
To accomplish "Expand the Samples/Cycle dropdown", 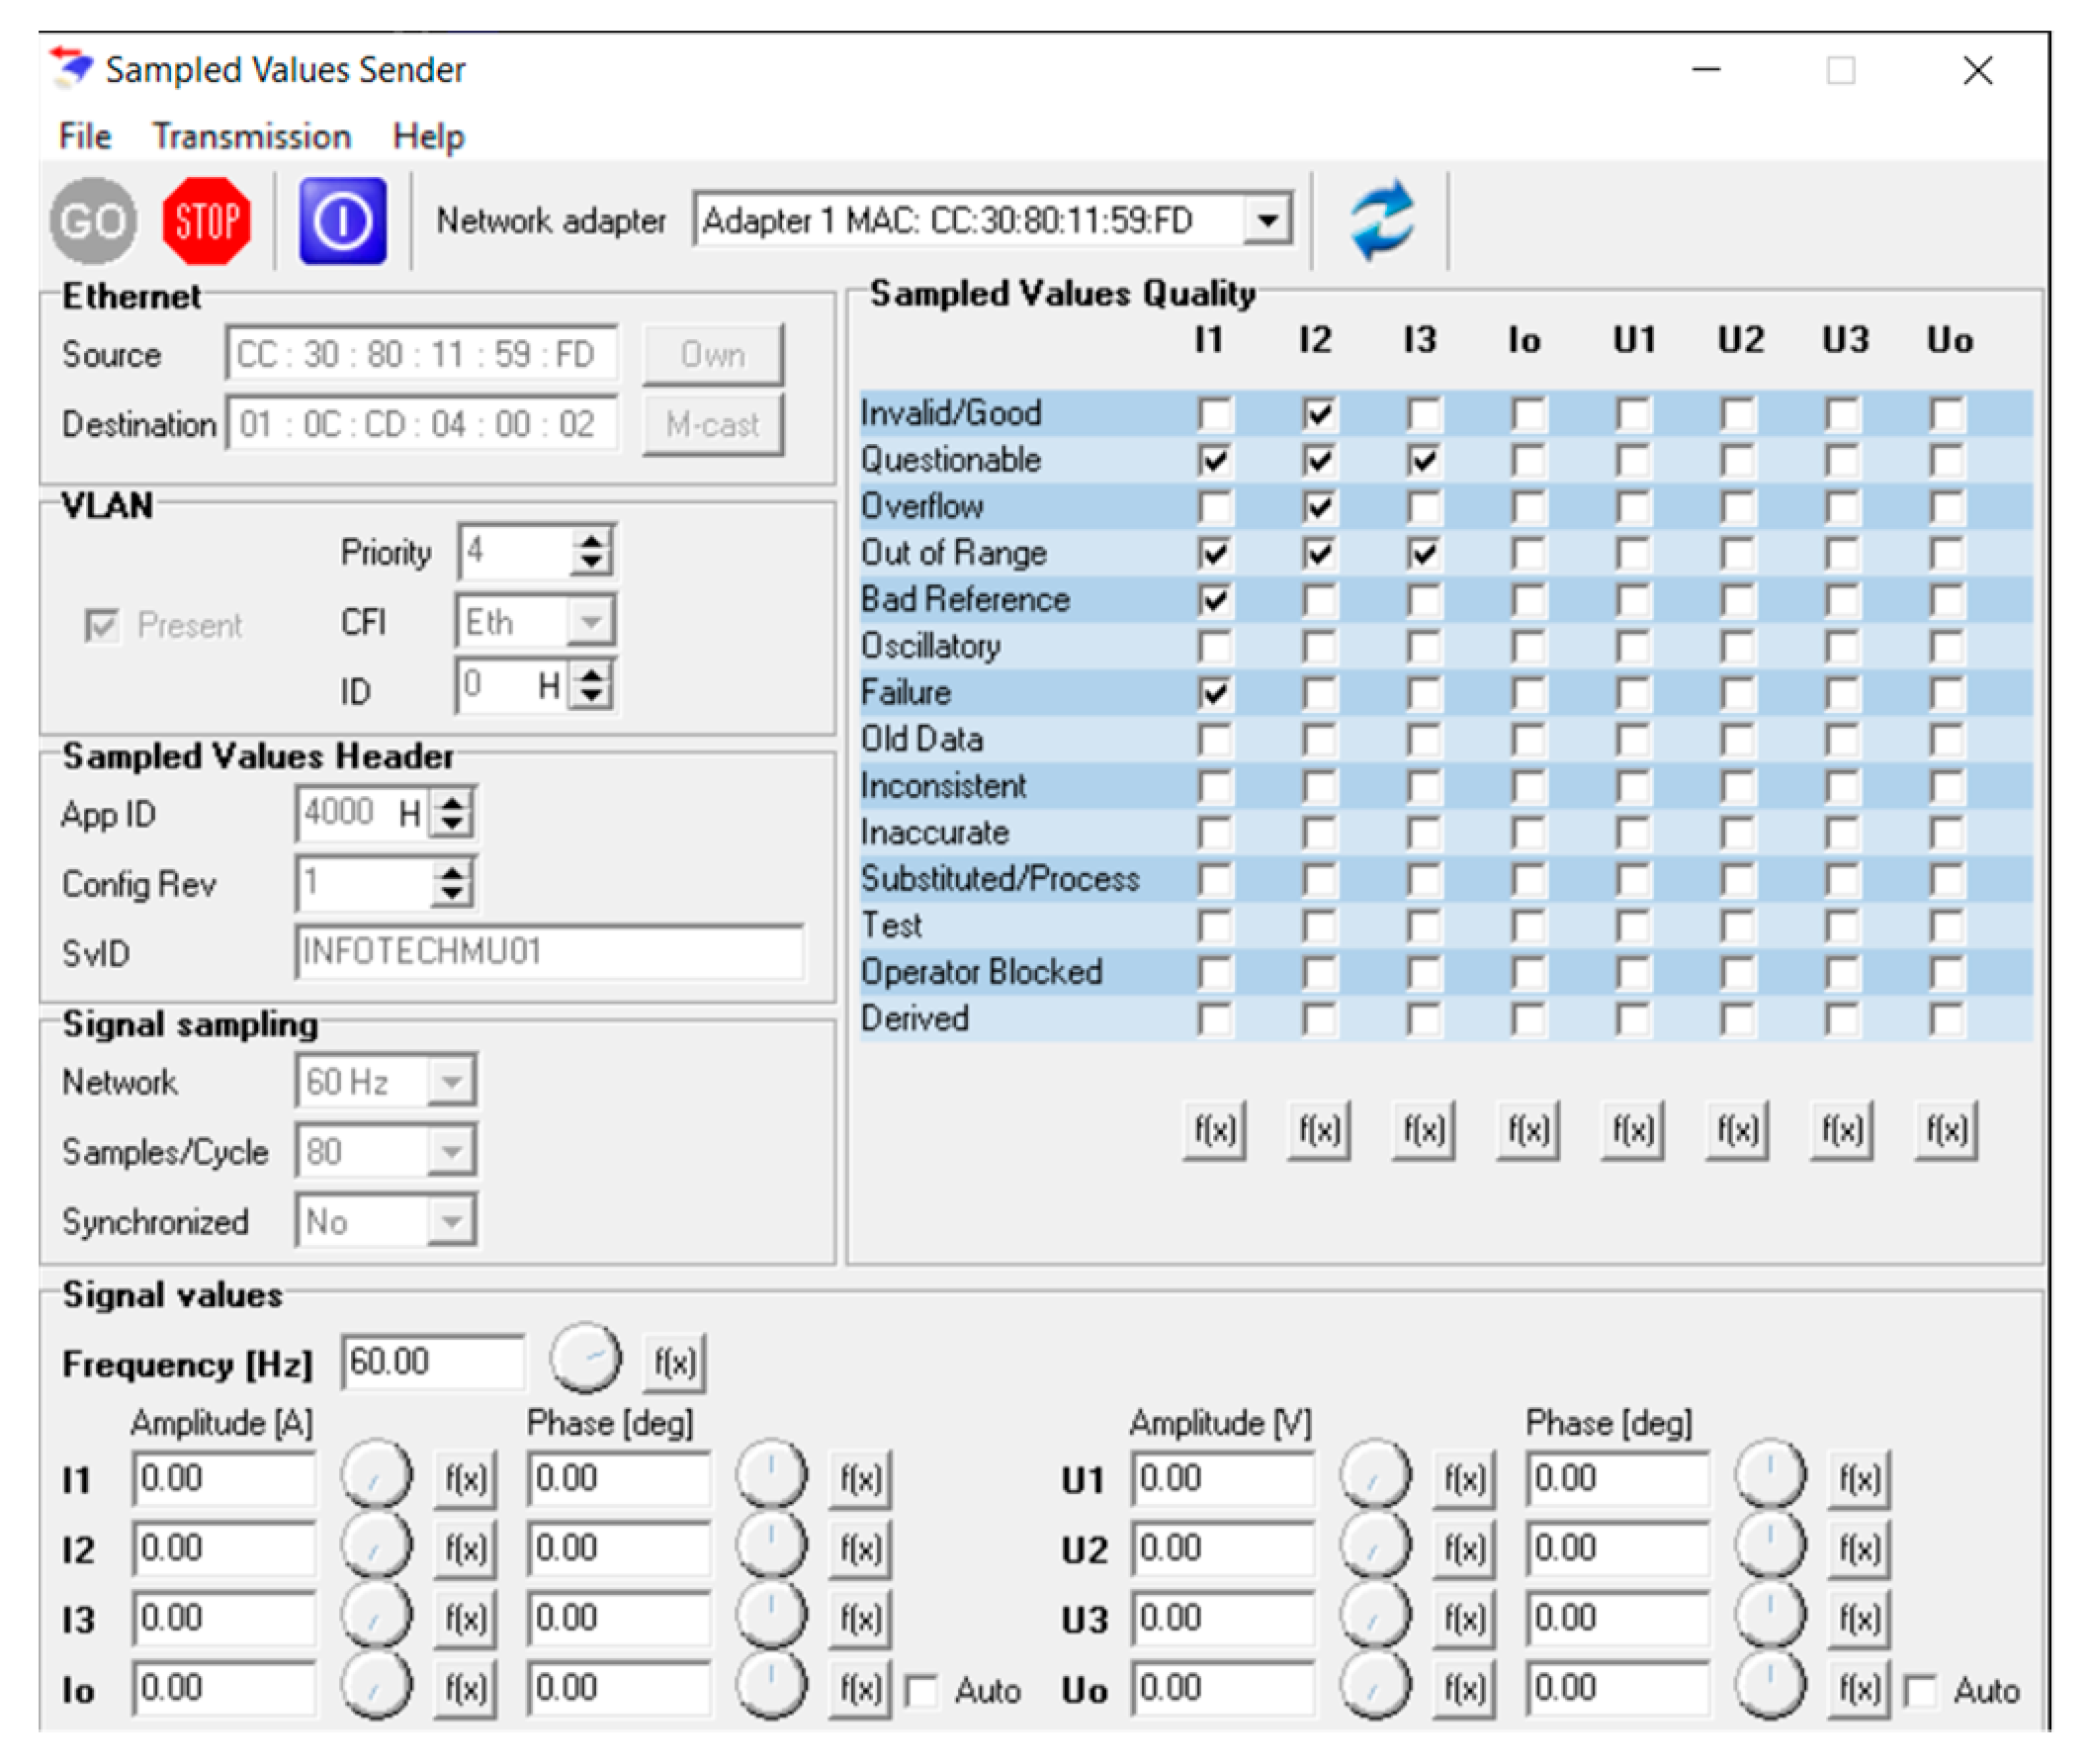I will pyautogui.click(x=451, y=1151).
